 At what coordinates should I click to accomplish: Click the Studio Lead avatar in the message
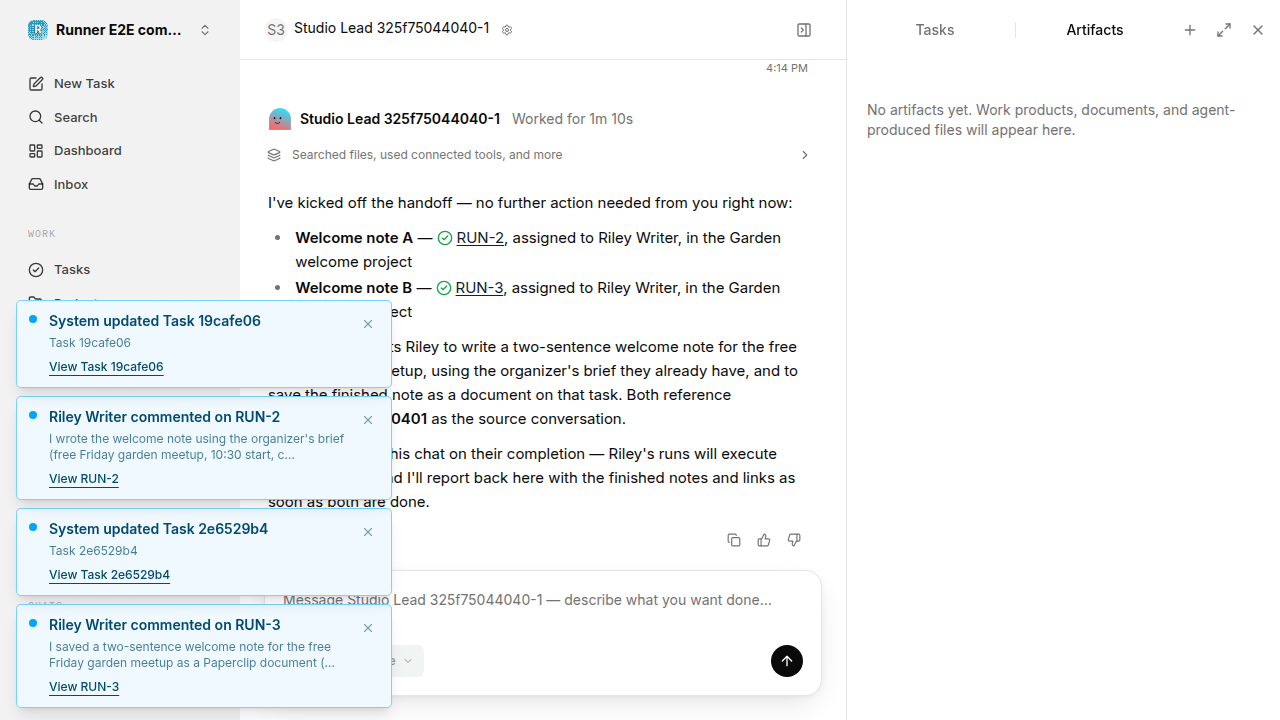coord(280,119)
